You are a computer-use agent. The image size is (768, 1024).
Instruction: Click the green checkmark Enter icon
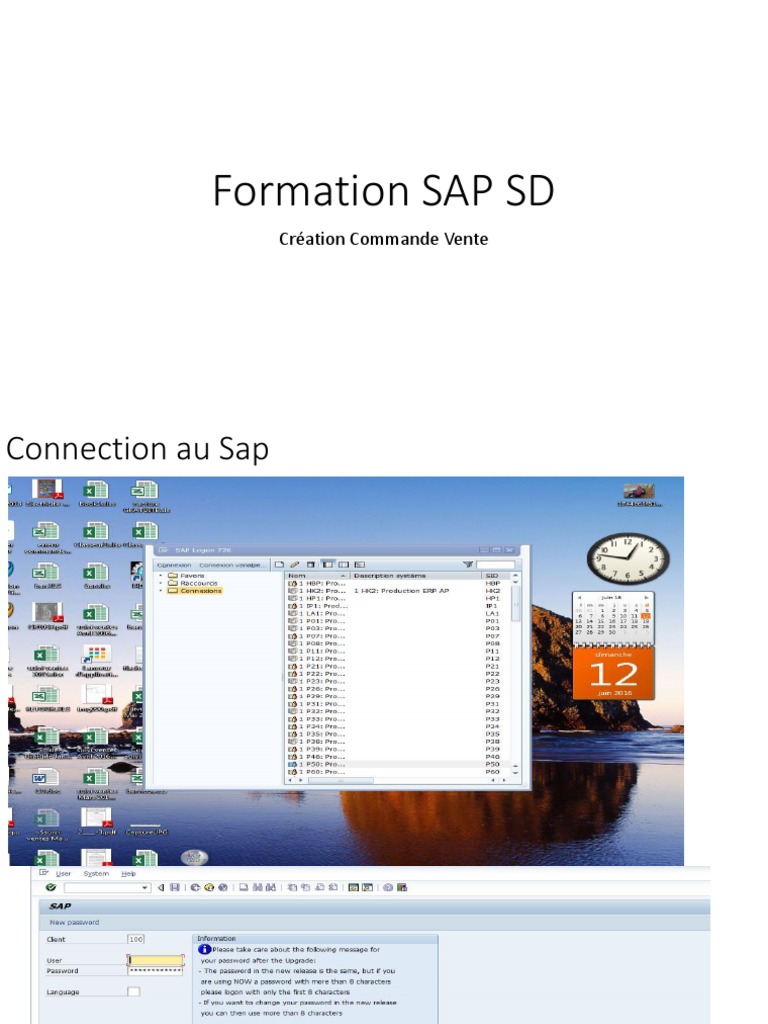51,888
